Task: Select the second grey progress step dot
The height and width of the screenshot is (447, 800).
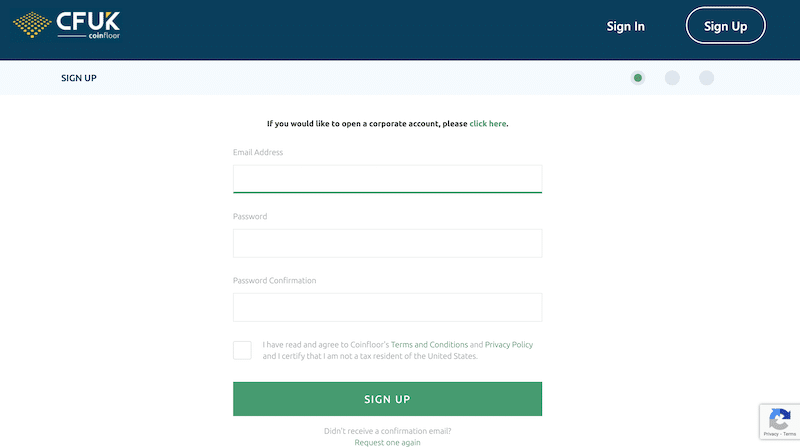Action: (672, 78)
